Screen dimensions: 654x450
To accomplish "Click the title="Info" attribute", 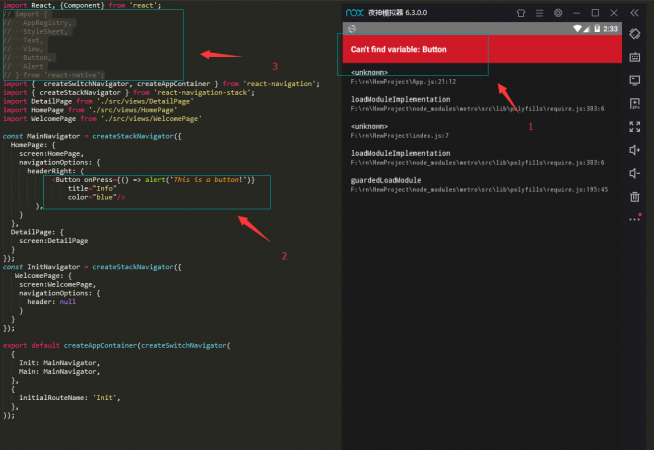I will 92,189.
